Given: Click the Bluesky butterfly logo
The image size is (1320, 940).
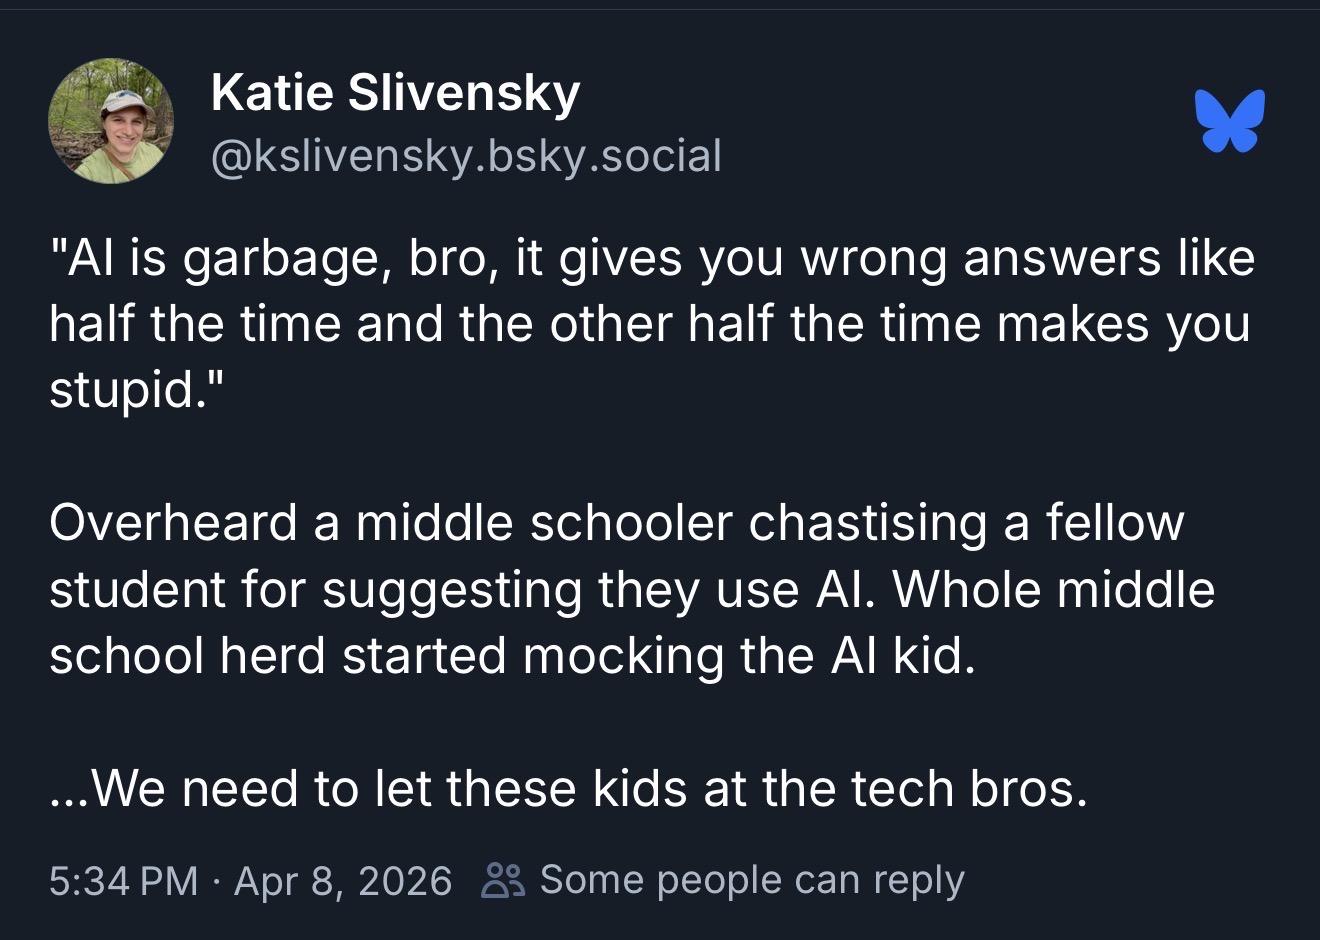Looking at the screenshot, I should coord(1229,121).
